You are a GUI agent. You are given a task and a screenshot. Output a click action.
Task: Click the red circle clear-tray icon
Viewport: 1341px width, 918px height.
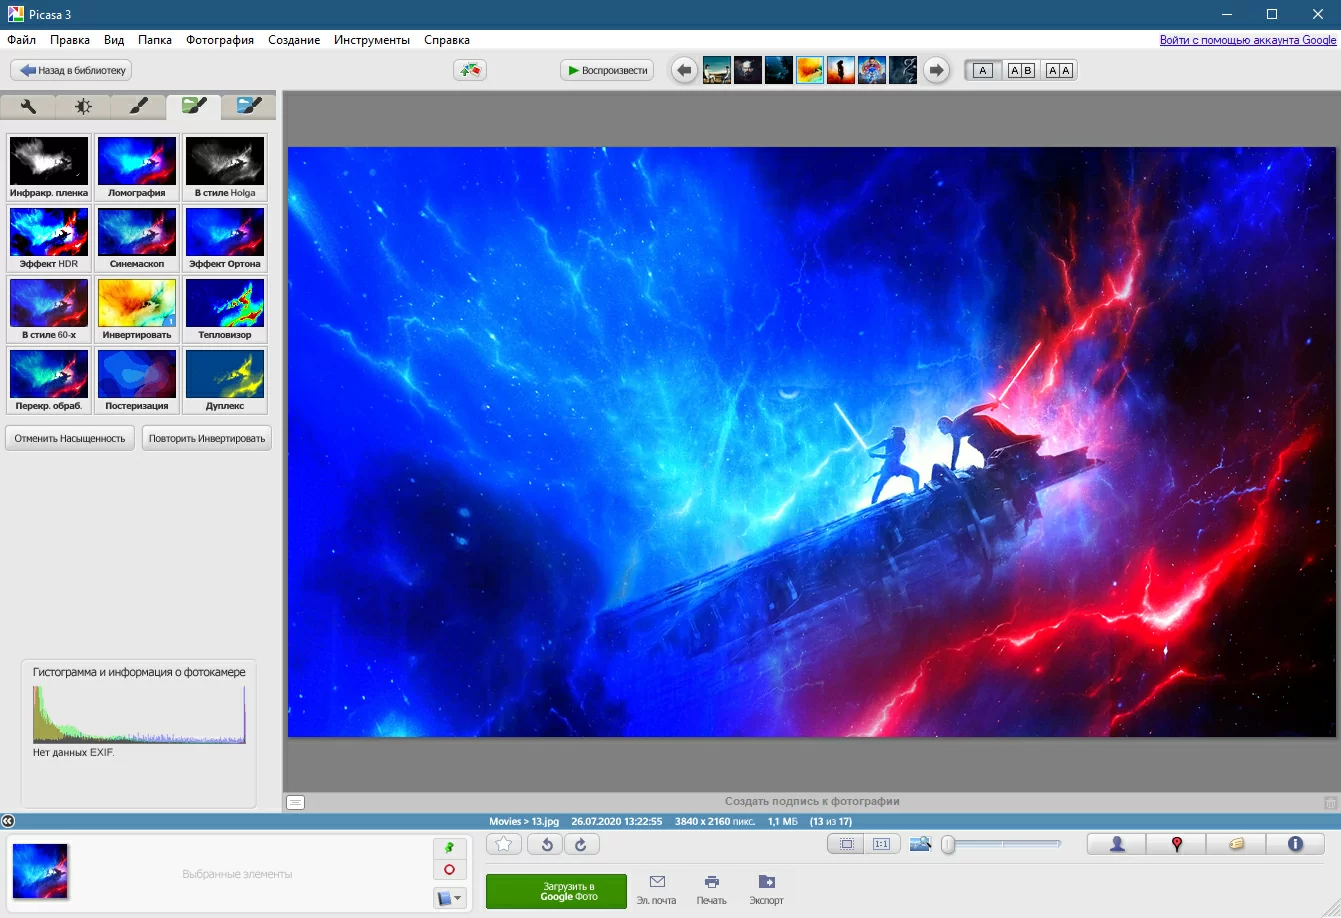449,870
